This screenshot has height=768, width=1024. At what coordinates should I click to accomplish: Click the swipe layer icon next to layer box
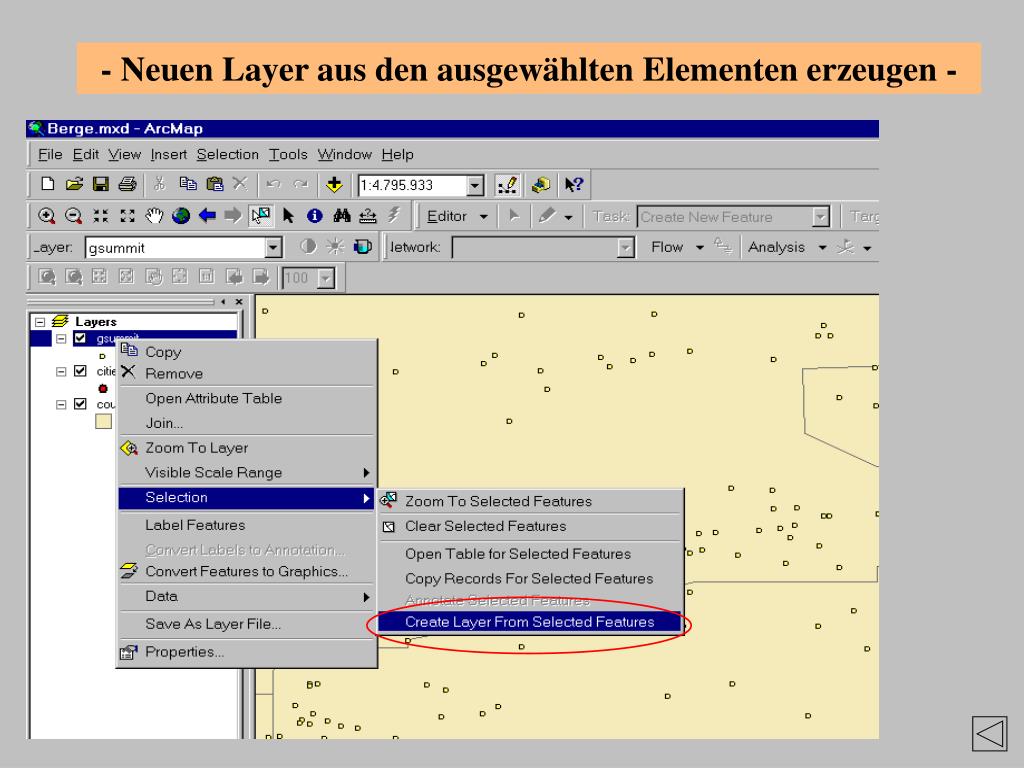[362, 247]
